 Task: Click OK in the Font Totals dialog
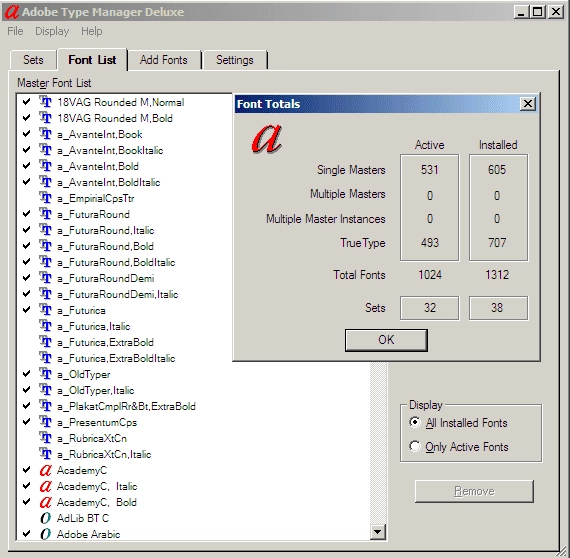click(x=386, y=340)
